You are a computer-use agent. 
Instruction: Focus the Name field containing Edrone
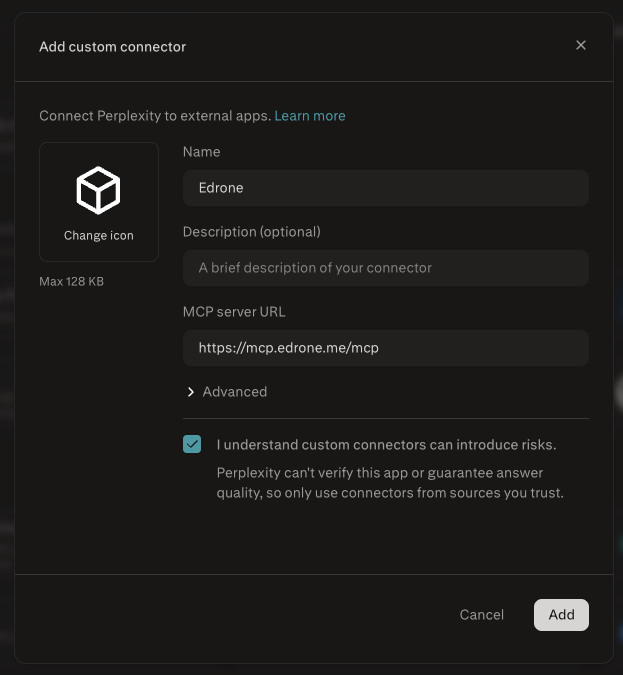pyautogui.click(x=386, y=188)
